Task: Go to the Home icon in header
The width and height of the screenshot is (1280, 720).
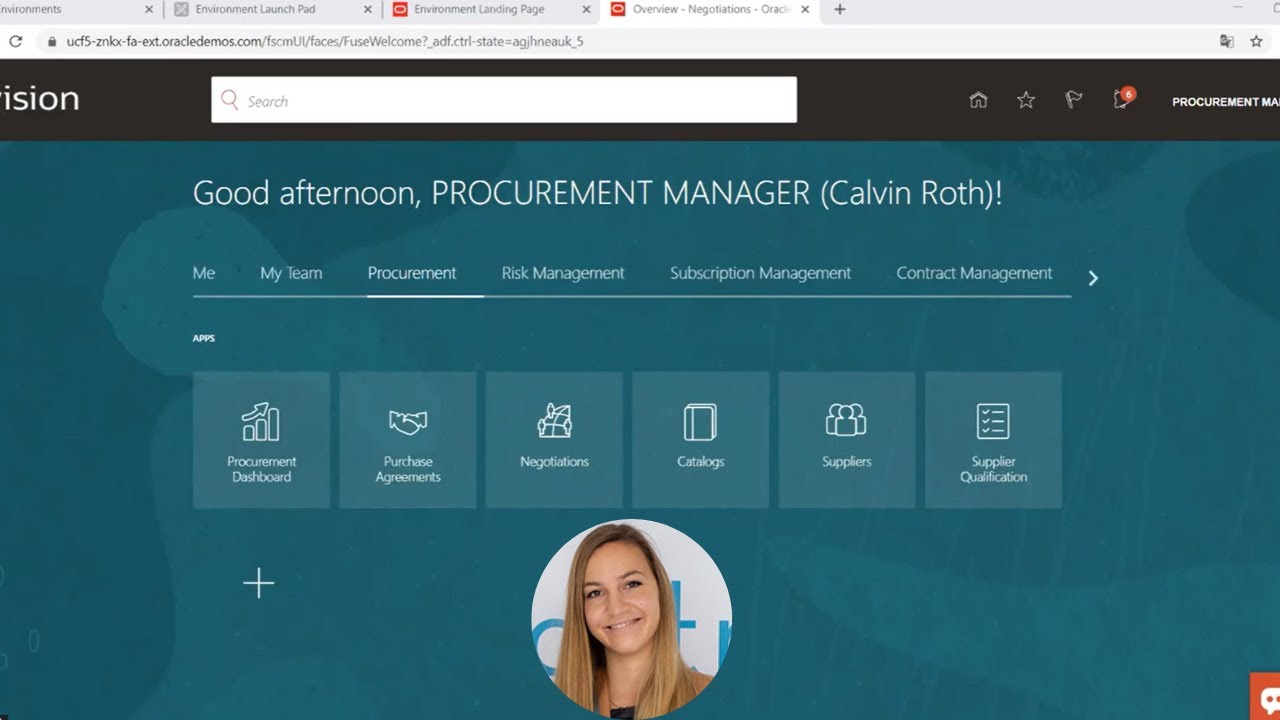Action: (x=979, y=100)
